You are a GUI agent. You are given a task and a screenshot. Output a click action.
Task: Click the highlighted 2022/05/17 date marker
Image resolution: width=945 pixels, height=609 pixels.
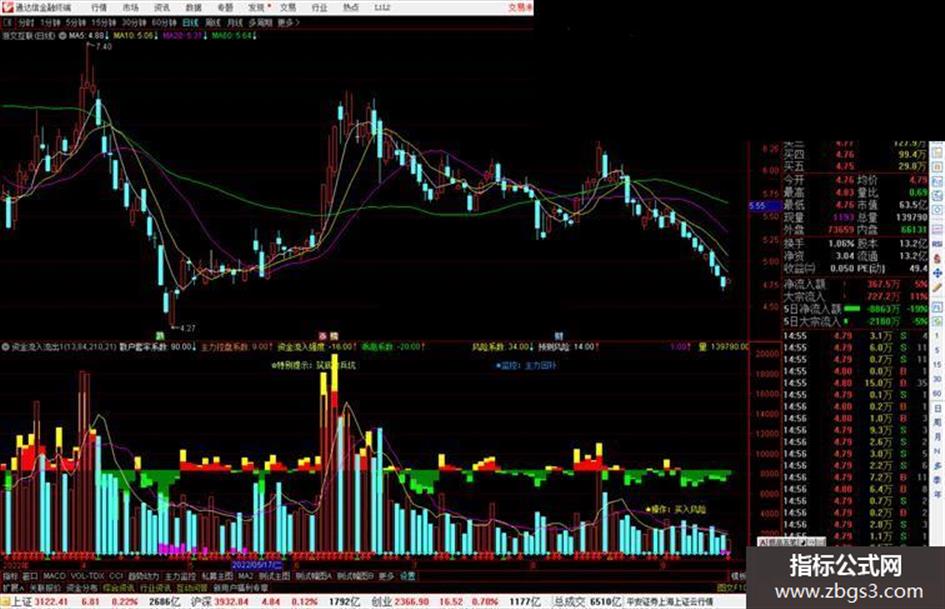(x=257, y=566)
